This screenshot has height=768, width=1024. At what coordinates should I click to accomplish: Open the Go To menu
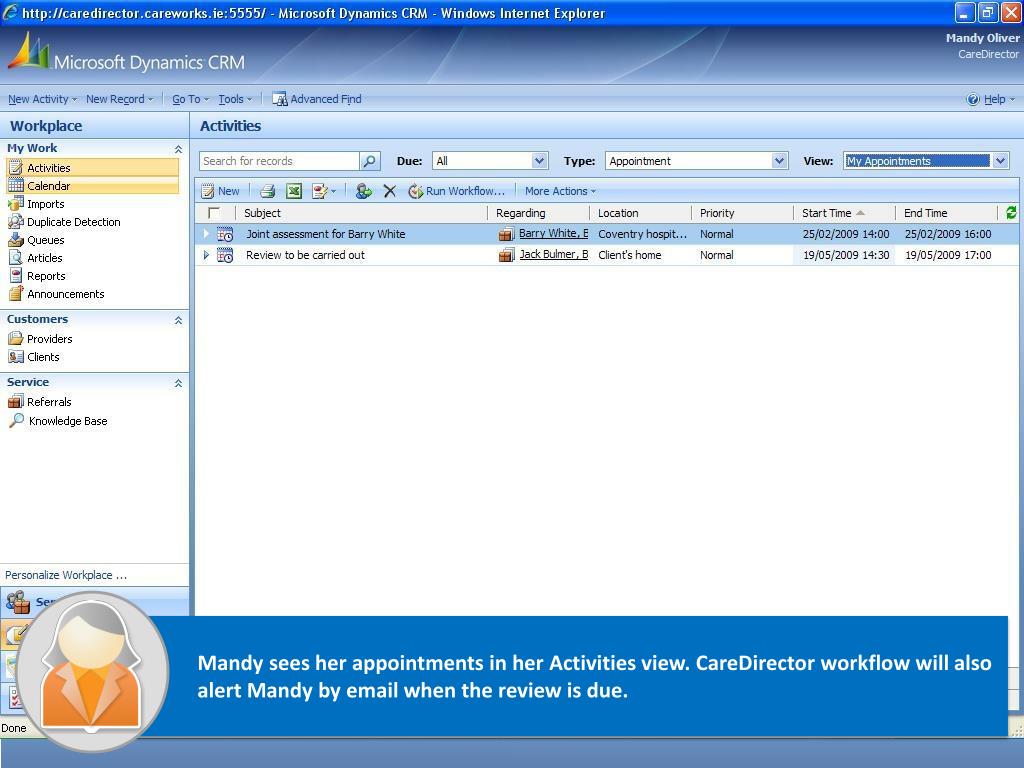tap(190, 99)
